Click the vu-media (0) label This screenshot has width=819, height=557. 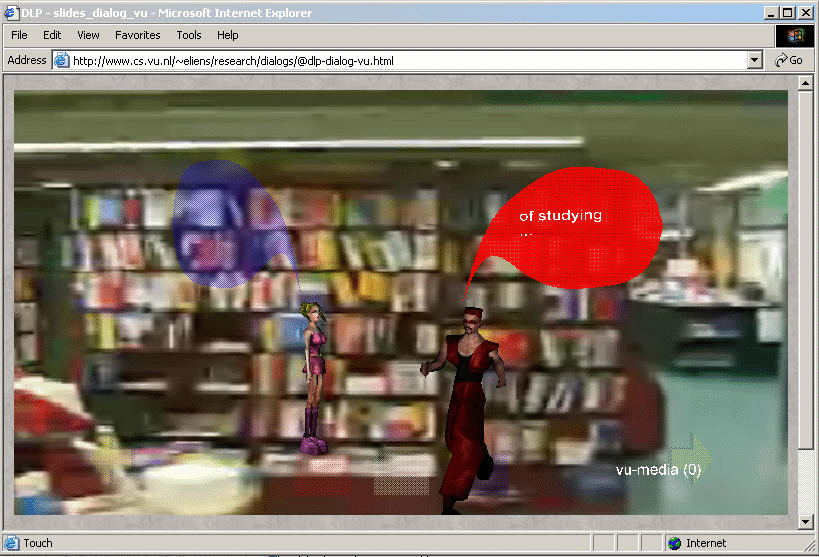point(658,469)
